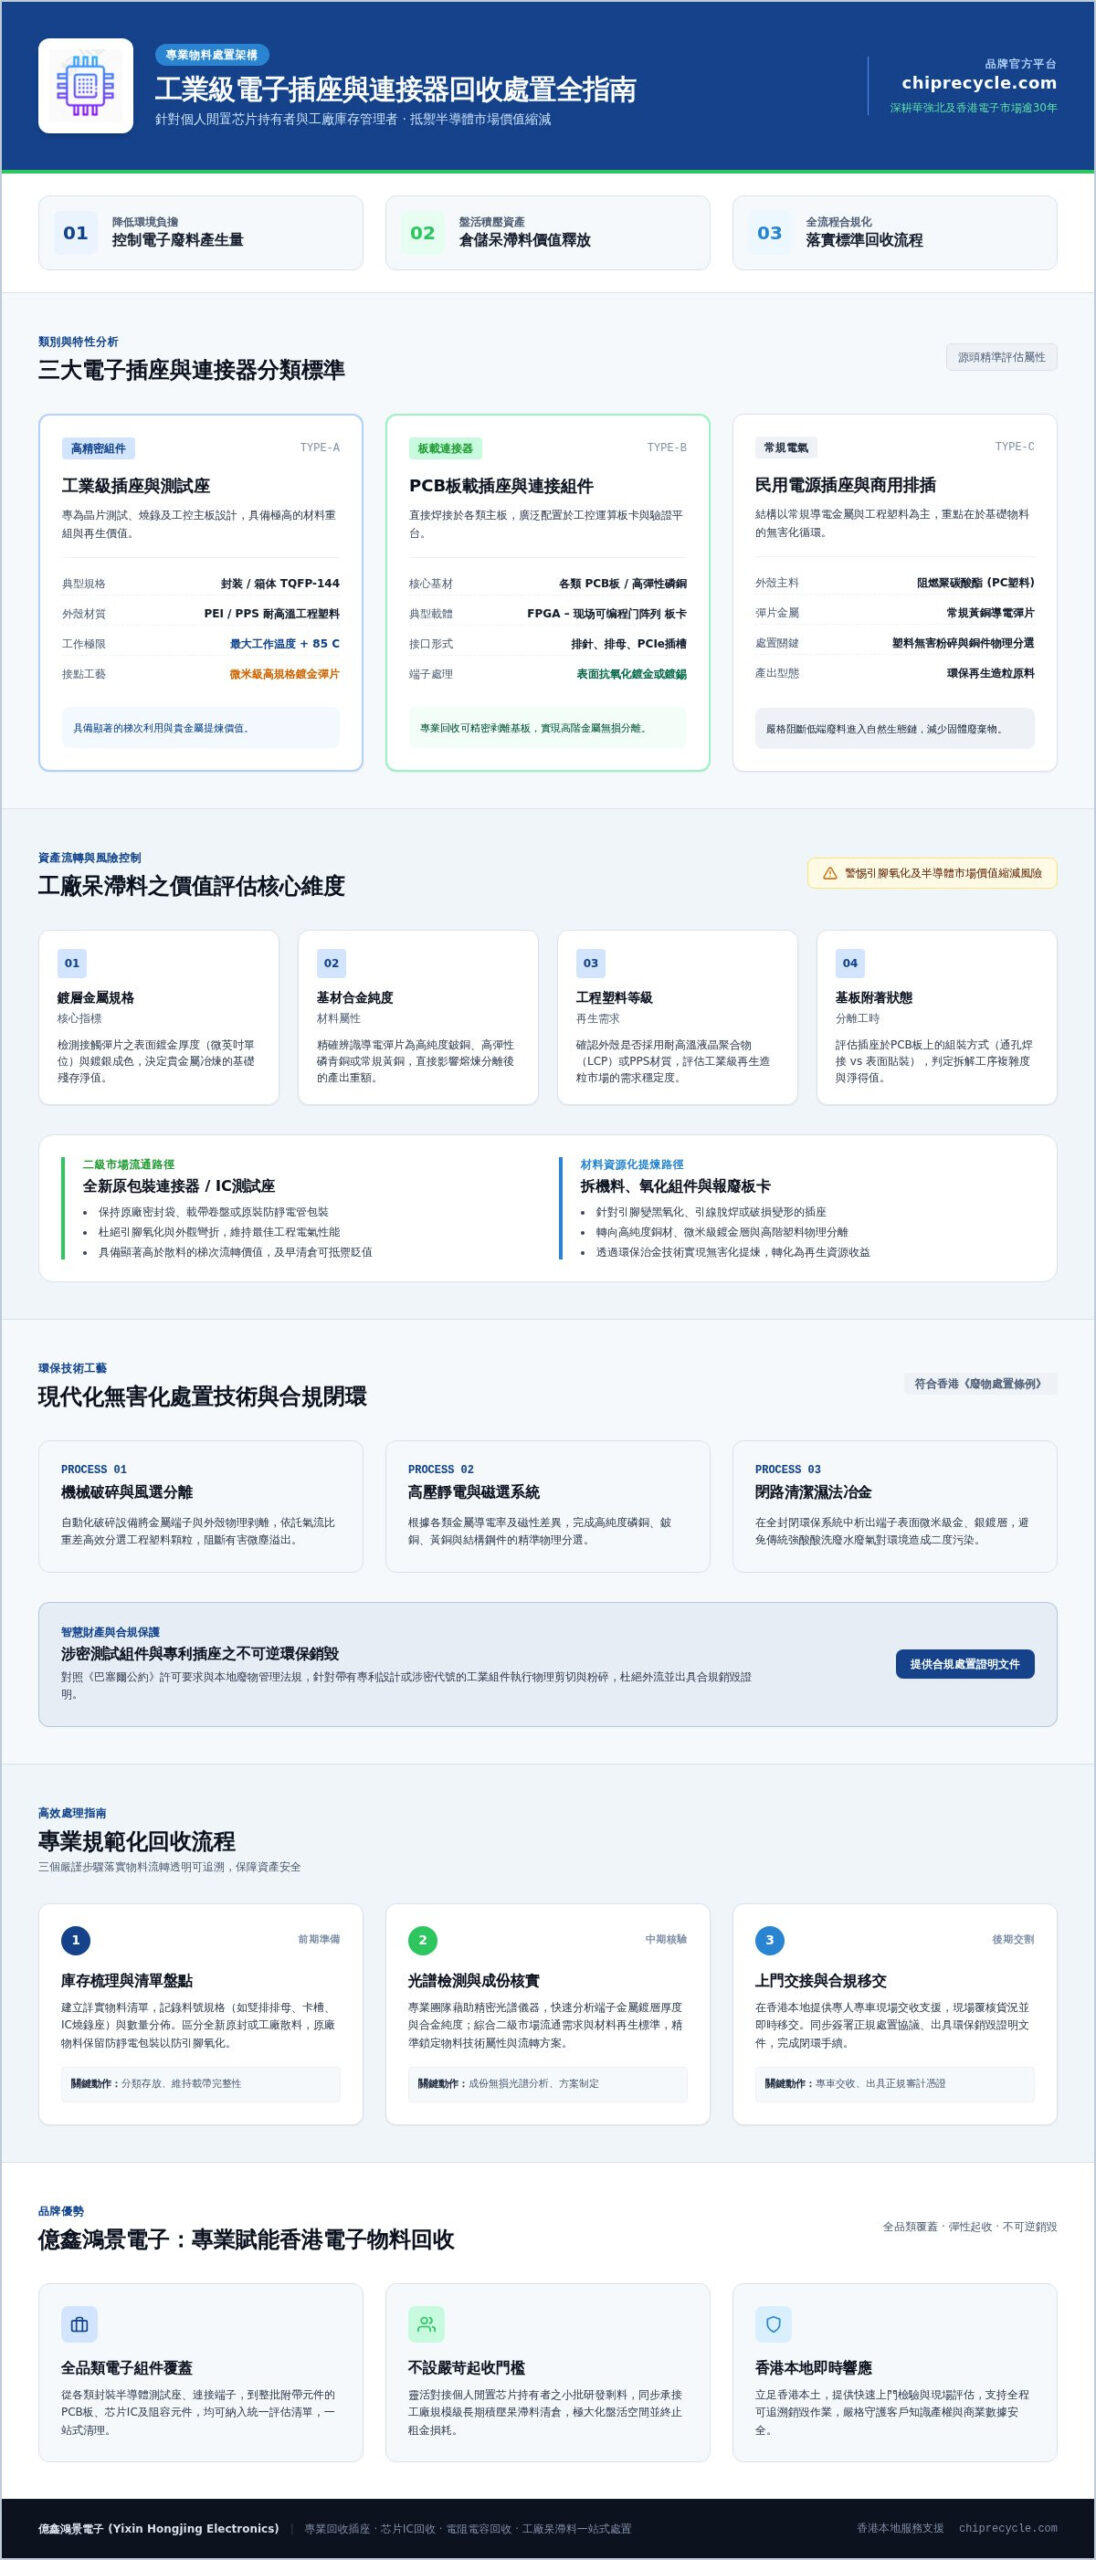Click the chip logo icon in header
Image resolution: width=1096 pixels, height=2560 pixels.
85,86
